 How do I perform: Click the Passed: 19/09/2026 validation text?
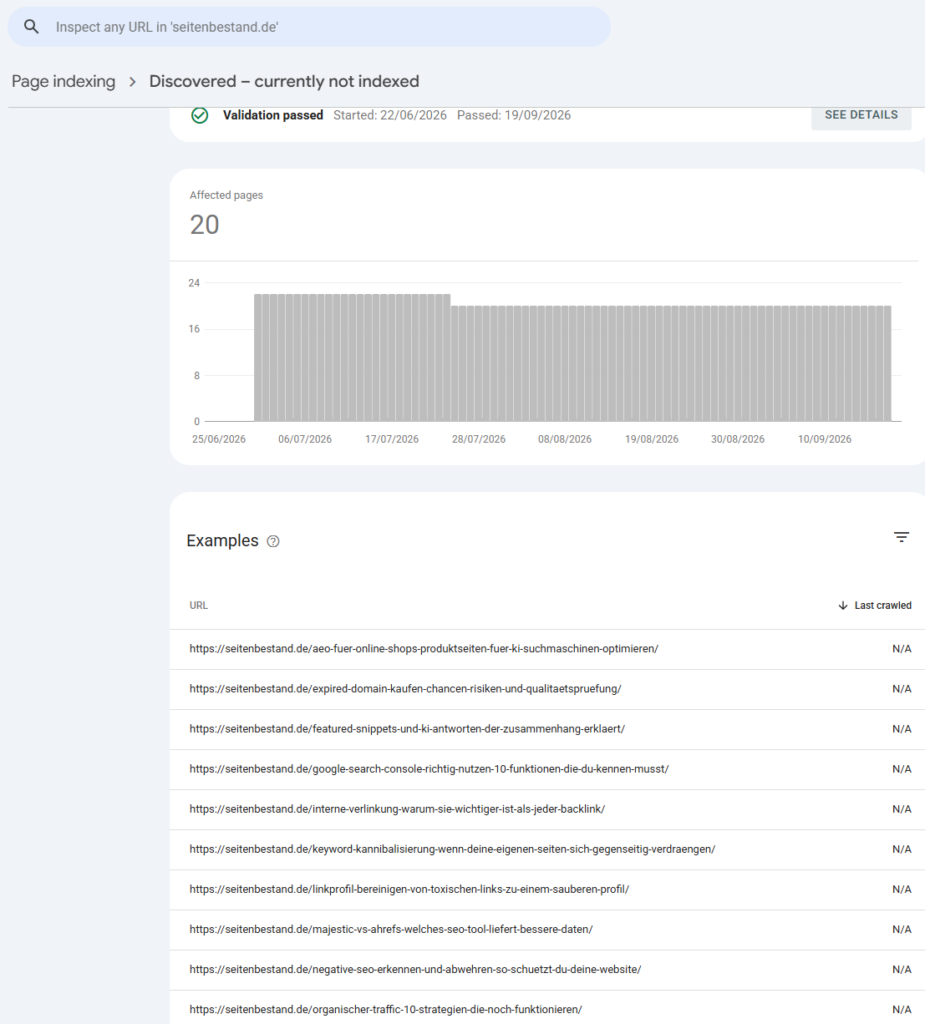[514, 115]
